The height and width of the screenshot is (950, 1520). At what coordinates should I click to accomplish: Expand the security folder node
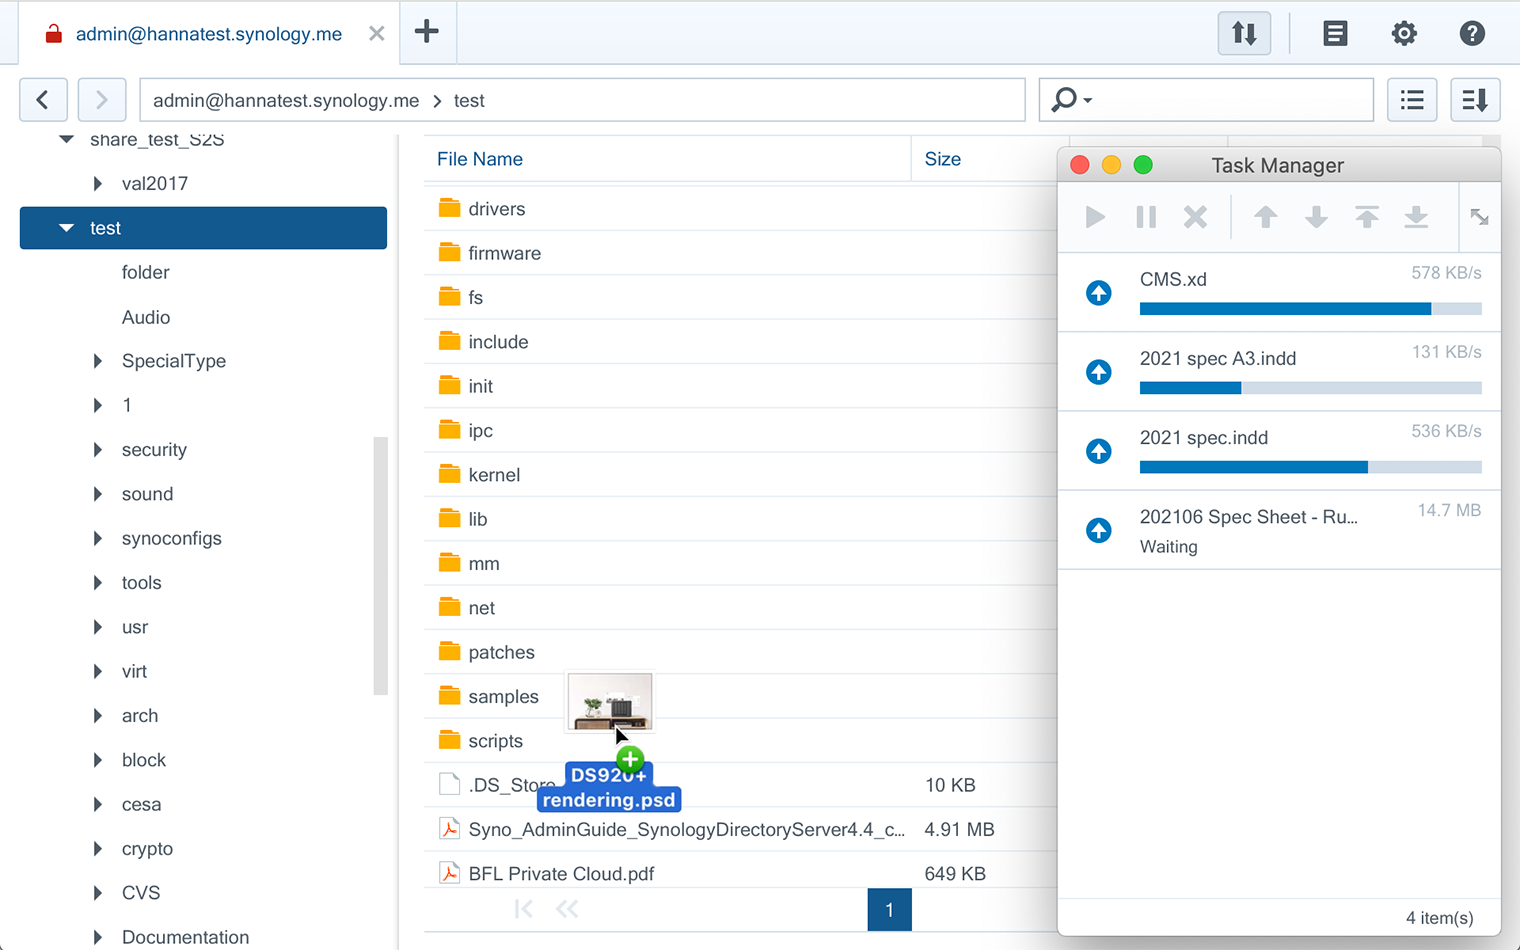pos(97,450)
